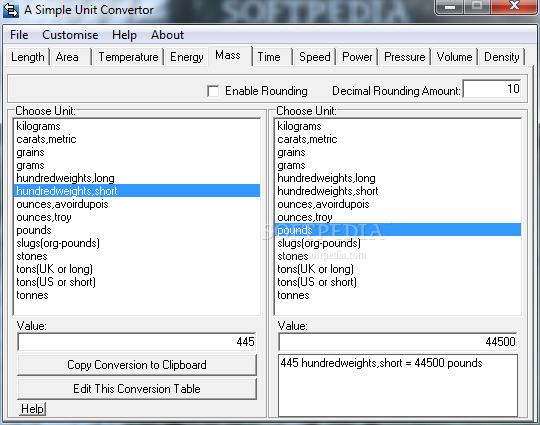This screenshot has width=540, height=425.
Task: Select the Mass tab
Action: pyautogui.click(x=229, y=55)
